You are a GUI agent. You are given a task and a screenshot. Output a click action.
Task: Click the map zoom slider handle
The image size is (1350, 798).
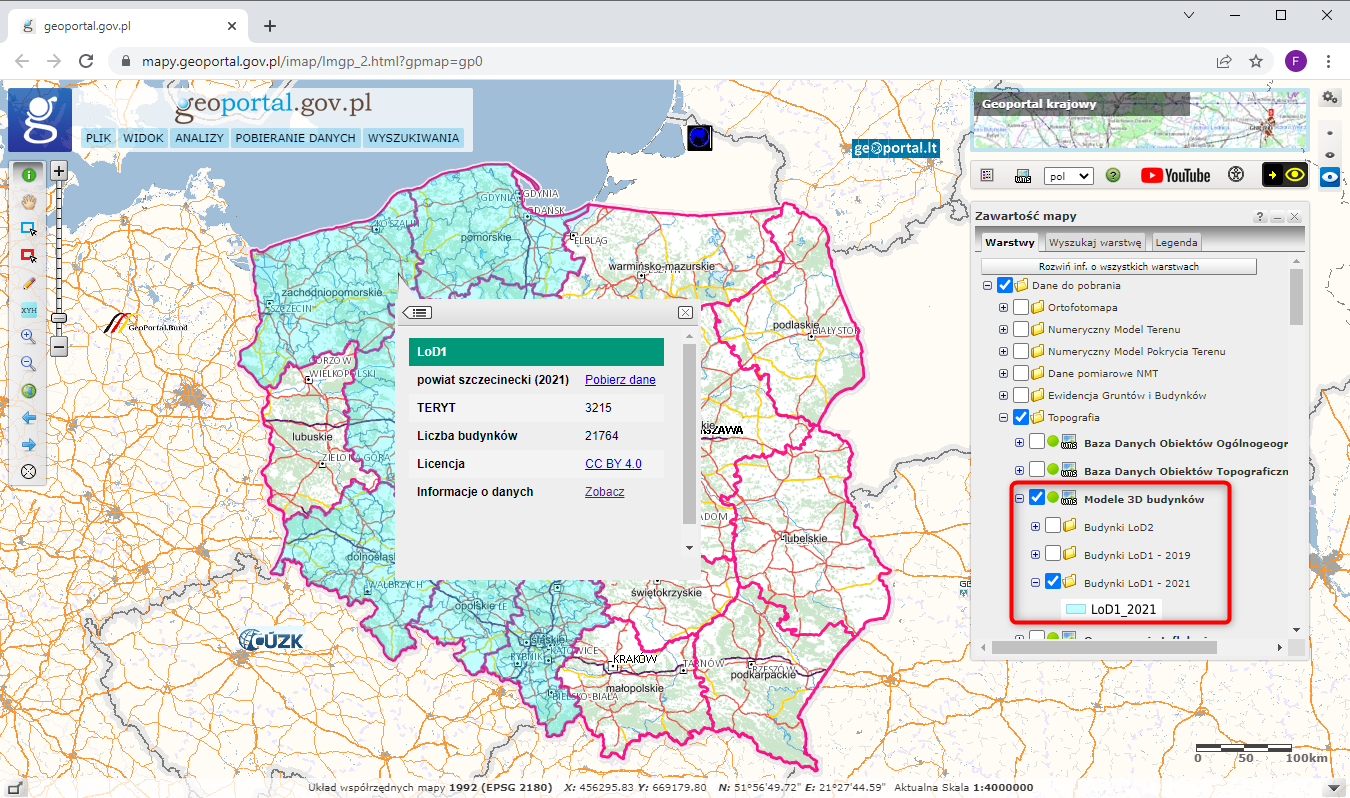59,317
